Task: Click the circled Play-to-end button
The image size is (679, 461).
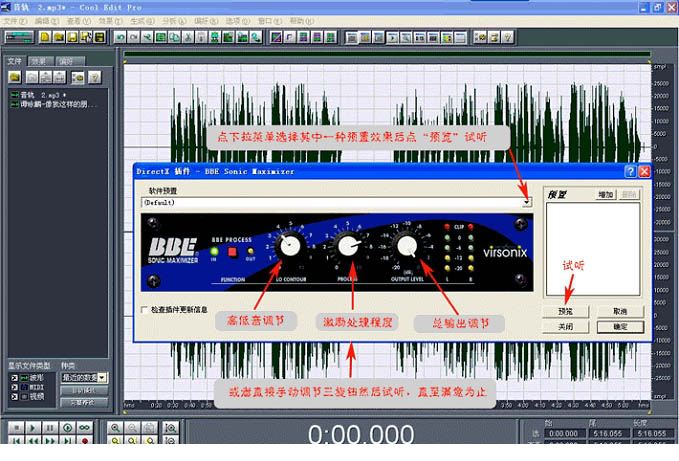Action: click(x=68, y=428)
